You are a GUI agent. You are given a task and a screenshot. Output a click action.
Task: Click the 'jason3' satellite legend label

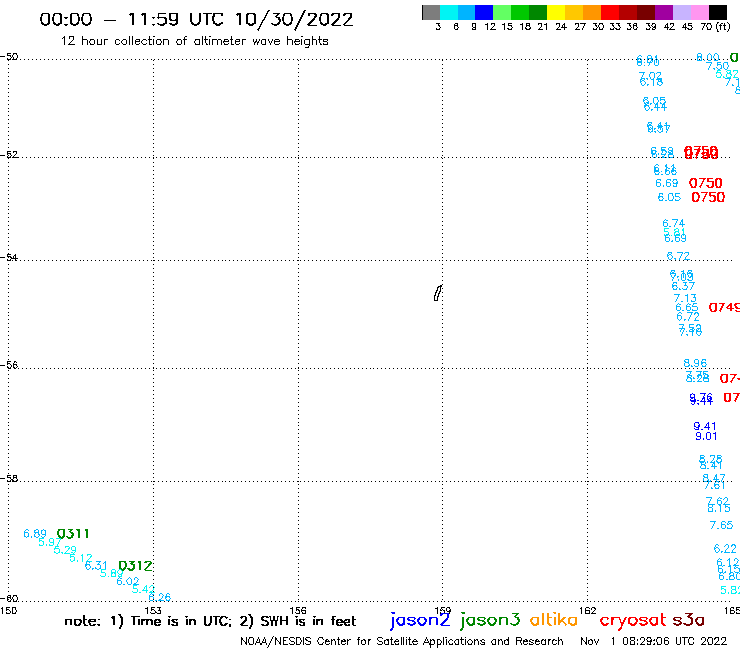point(490,620)
